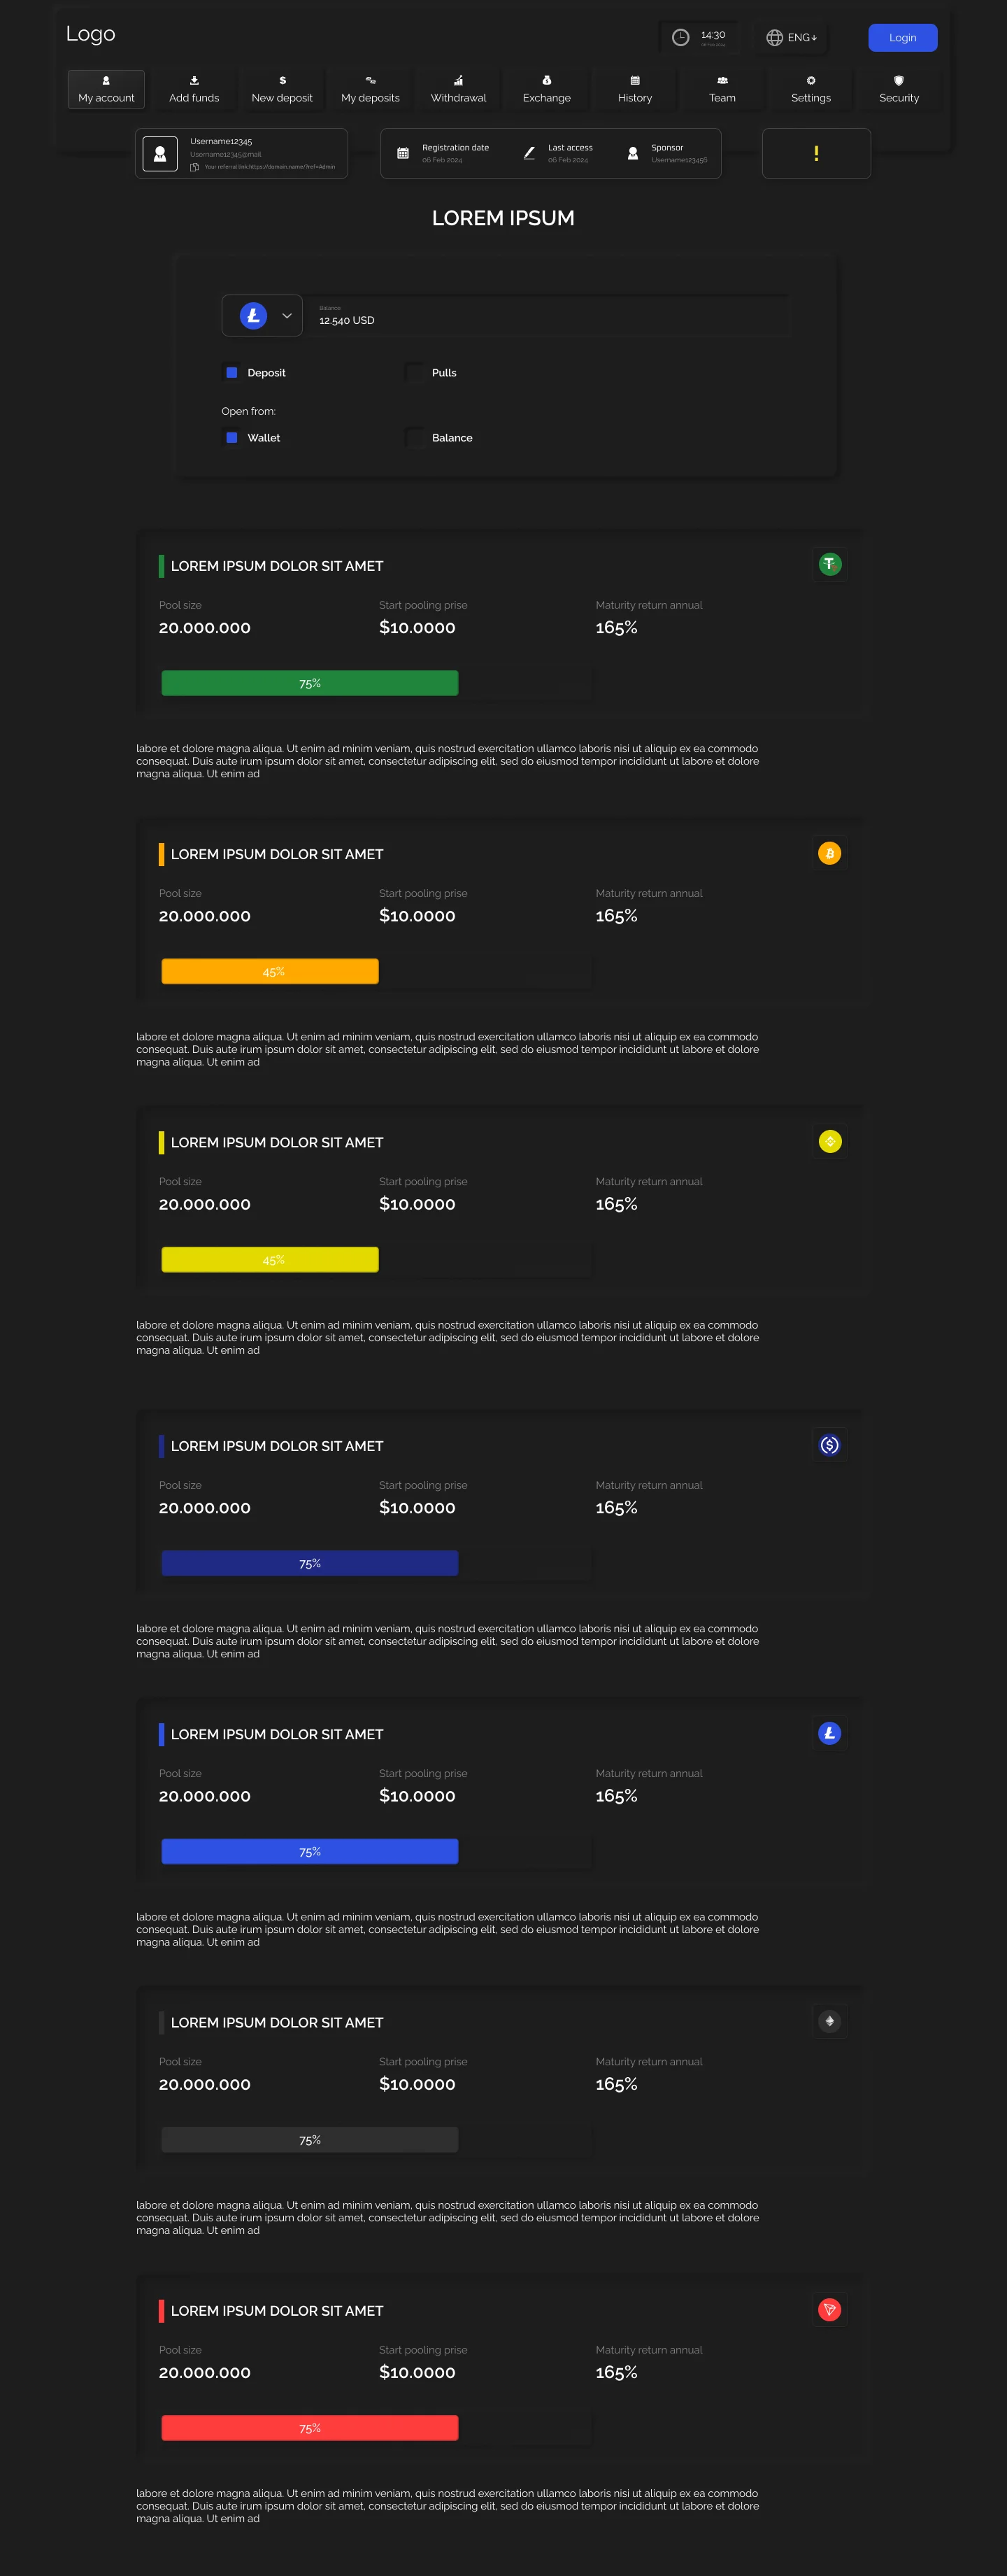The image size is (1007, 2576).
Task: Click the Balance 12.540 USD field
Action: click(549, 315)
